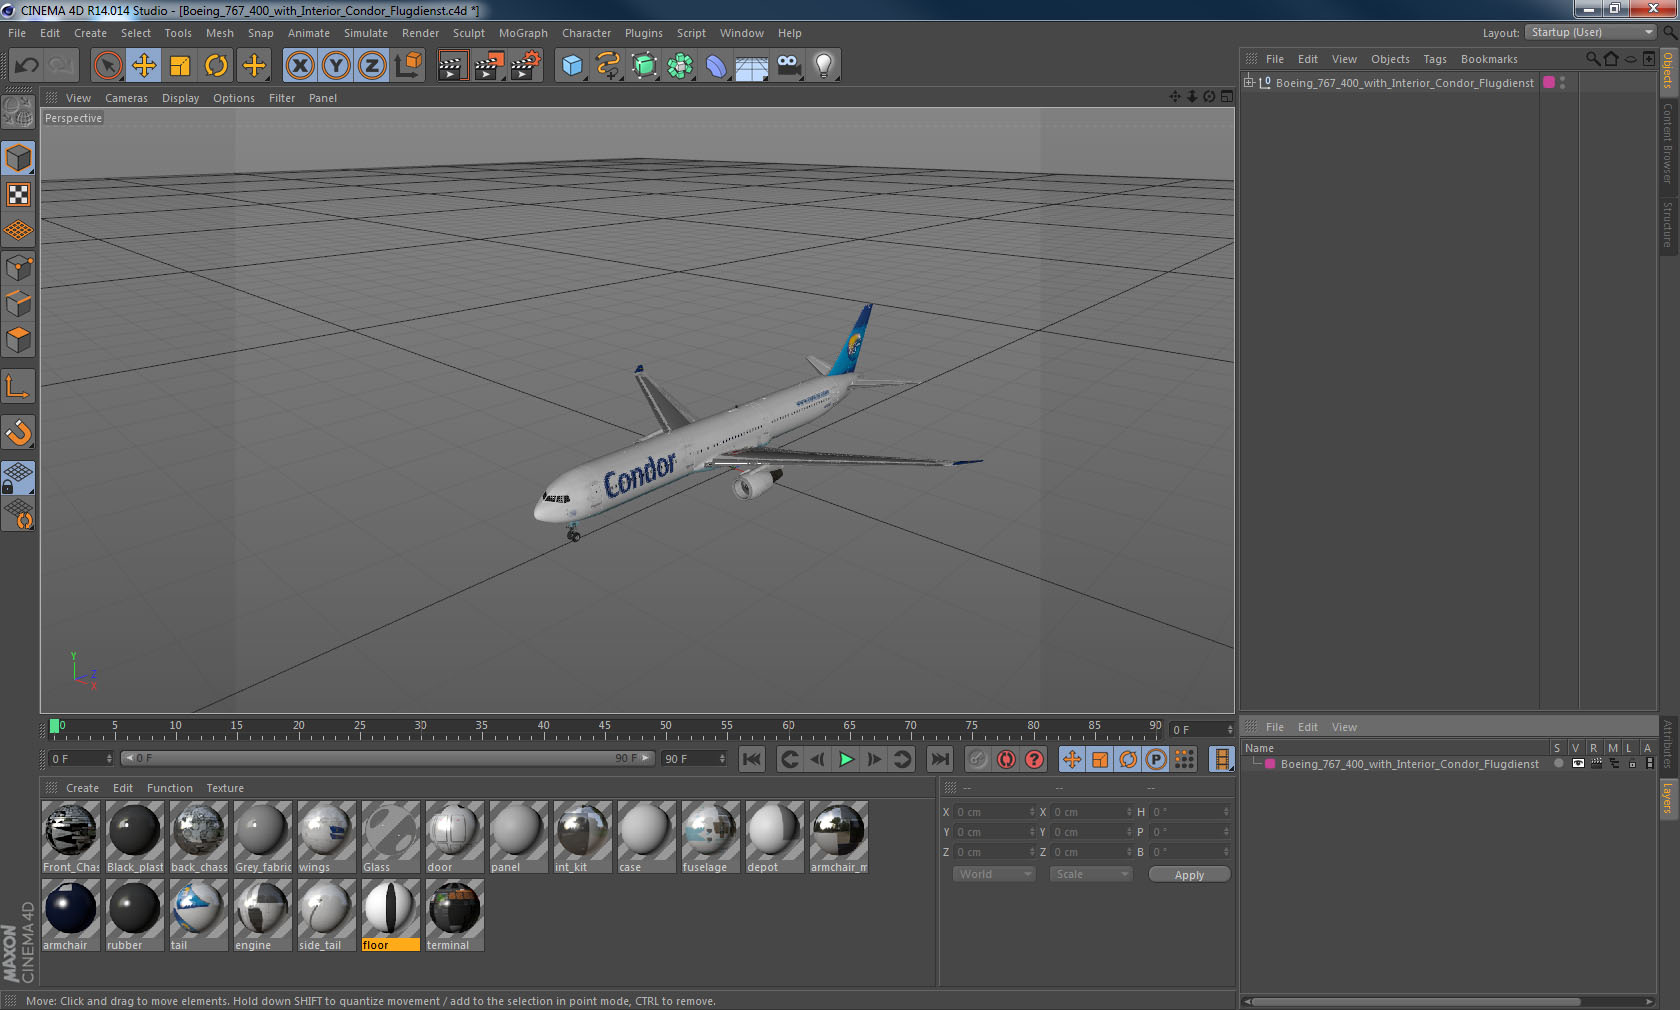Add a Camera object
The height and width of the screenshot is (1010, 1680).
tap(788, 66)
